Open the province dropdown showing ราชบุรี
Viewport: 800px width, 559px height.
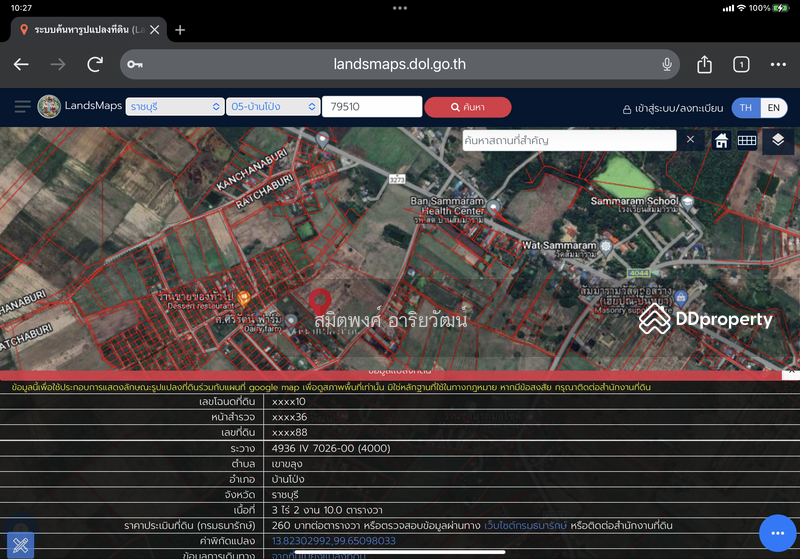(x=174, y=107)
